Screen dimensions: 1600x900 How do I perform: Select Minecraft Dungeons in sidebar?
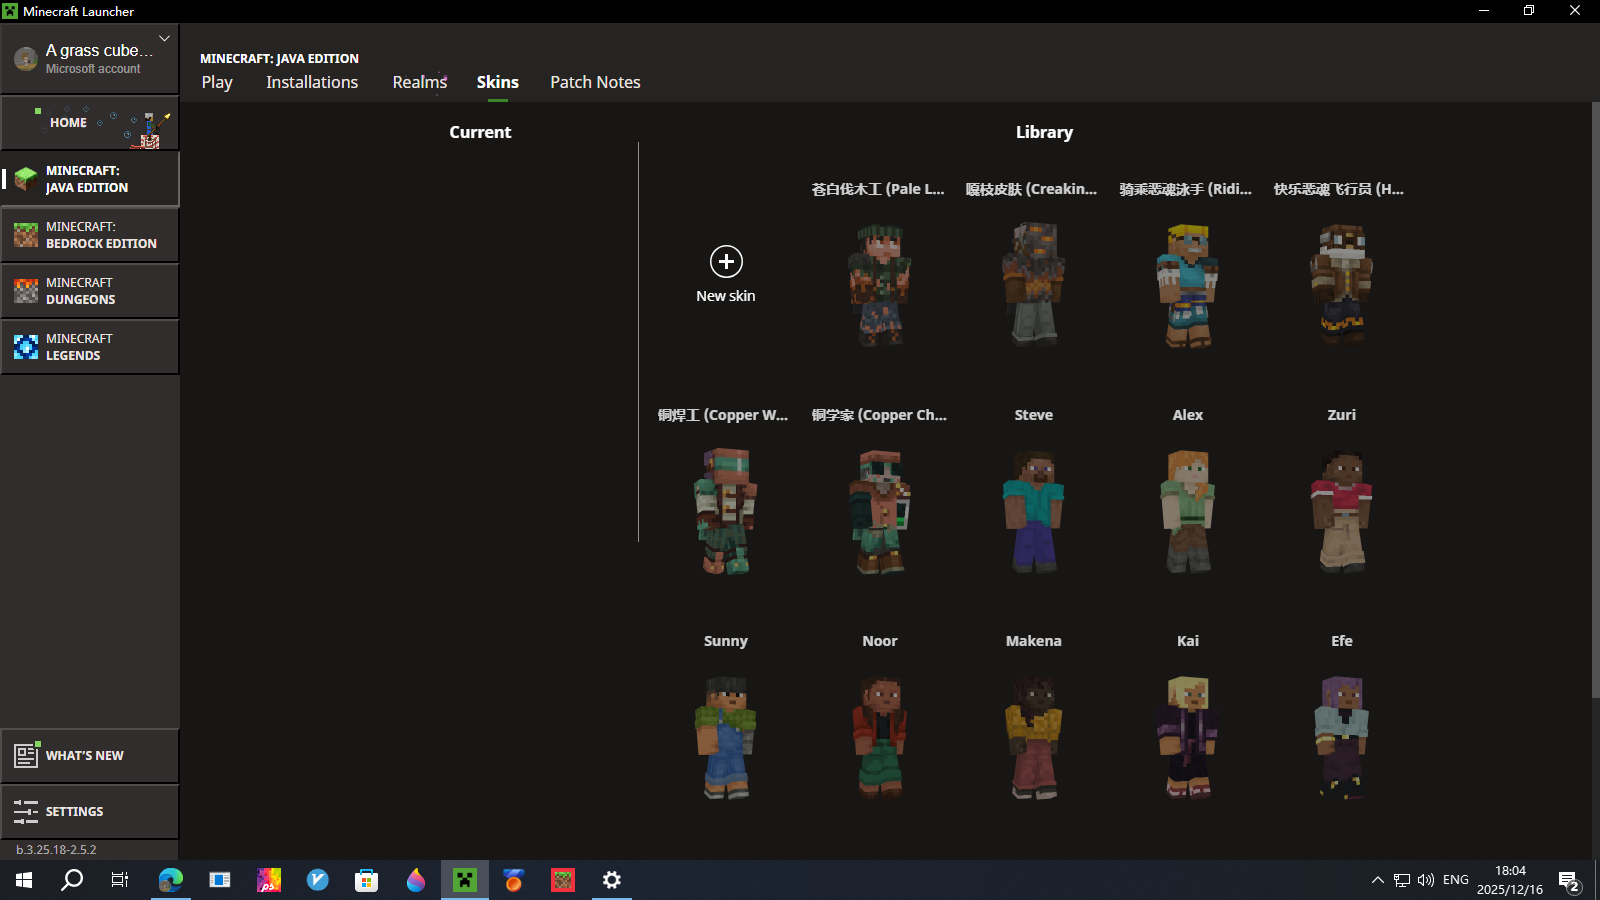tap(90, 291)
